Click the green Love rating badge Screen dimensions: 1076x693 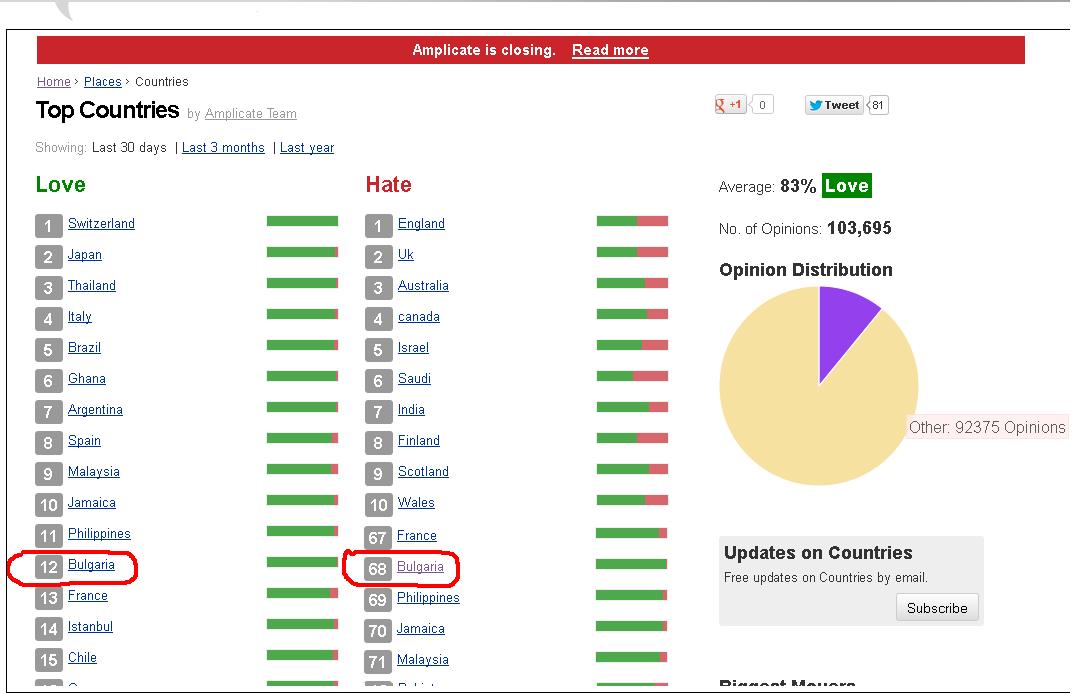pyautogui.click(x=846, y=186)
